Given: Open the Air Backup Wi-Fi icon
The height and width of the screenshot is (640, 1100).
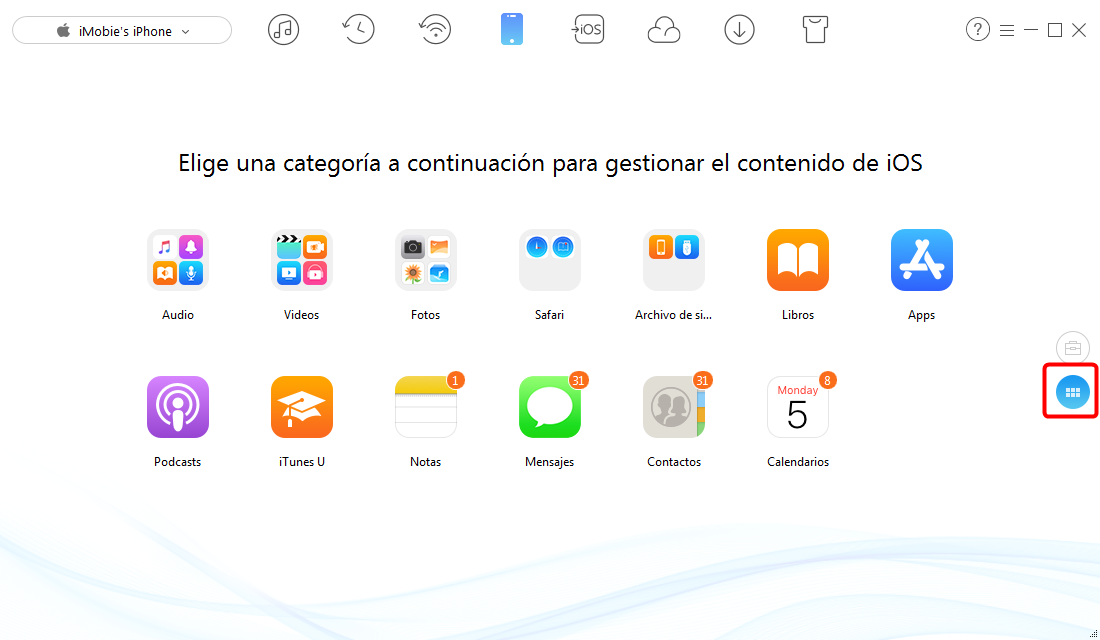Looking at the screenshot, I should (435, 30).
